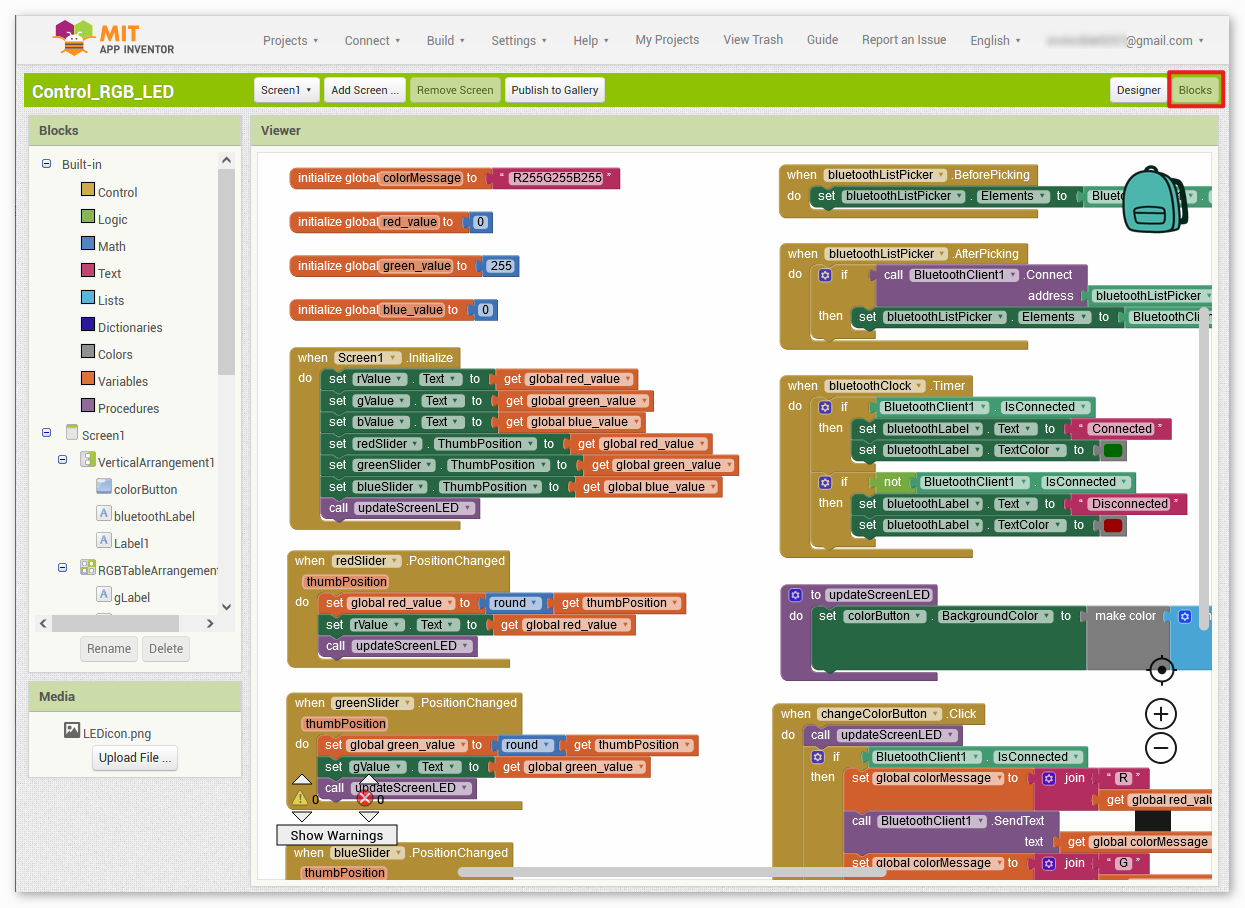
Task: Click the Show Warnings button
Action: point(337,835)
